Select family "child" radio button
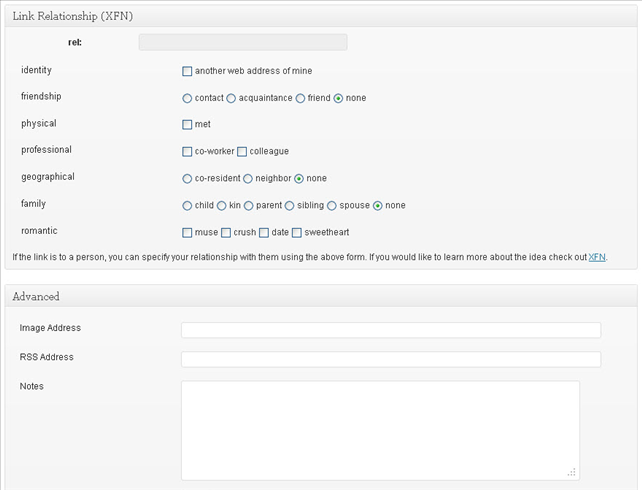642x490 pixels. [x=187, y=205]
